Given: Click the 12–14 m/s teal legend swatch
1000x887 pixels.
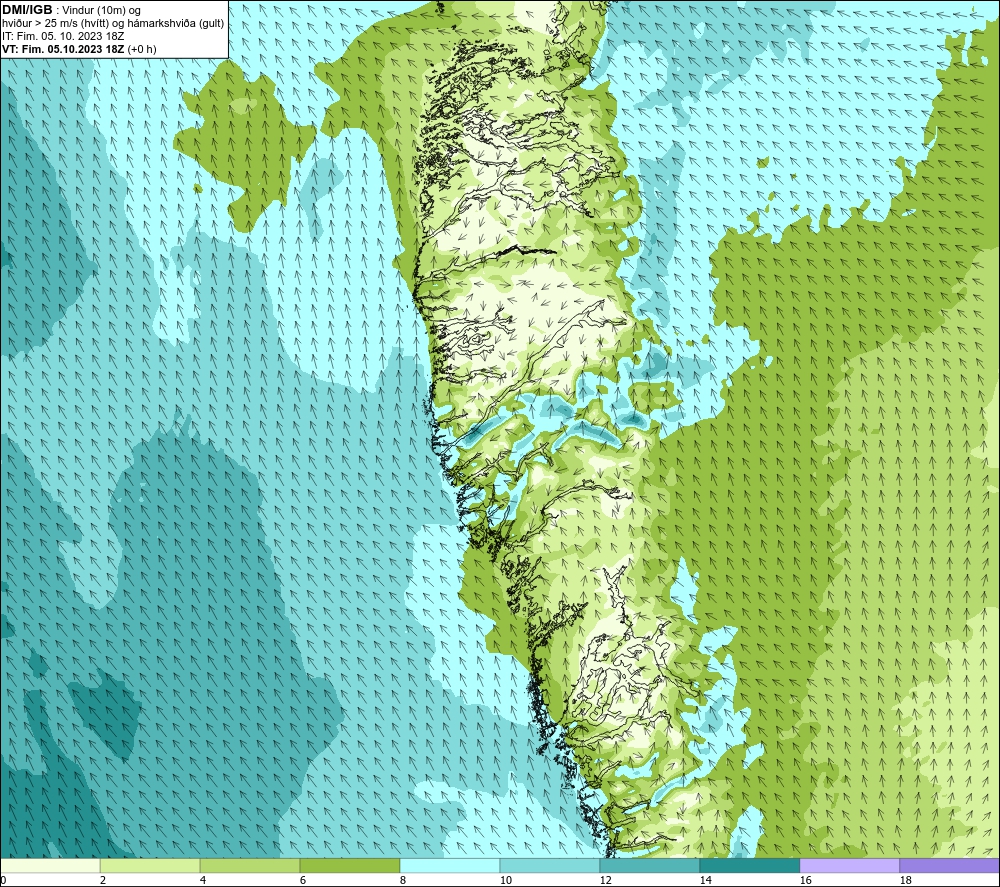Looking at the screenshot, I should click(649, 866).
